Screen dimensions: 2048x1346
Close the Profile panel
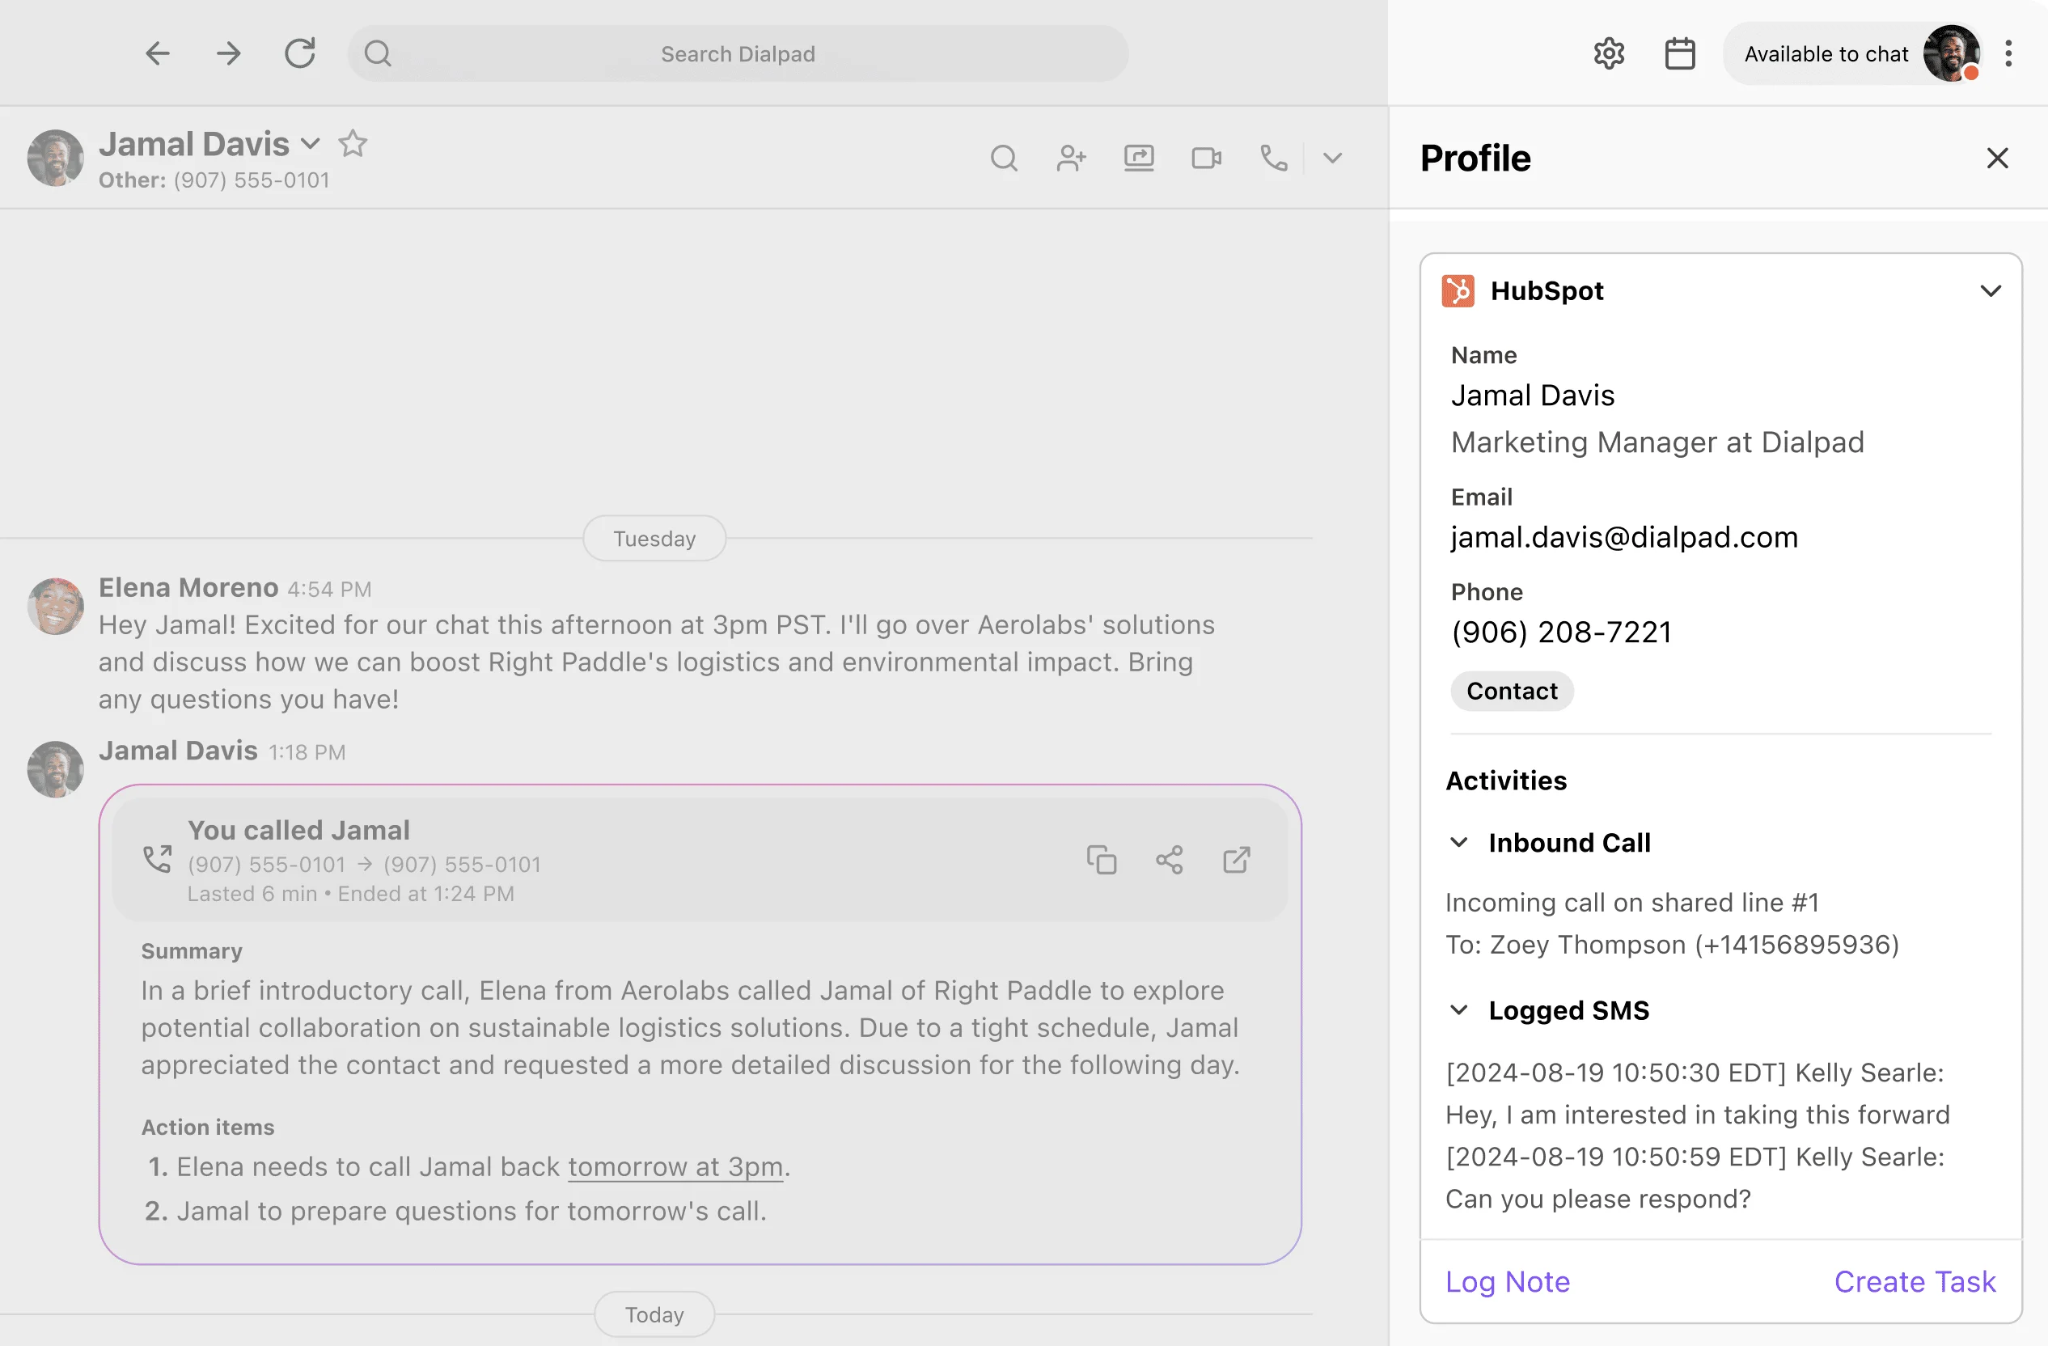tap(1997, 158)
